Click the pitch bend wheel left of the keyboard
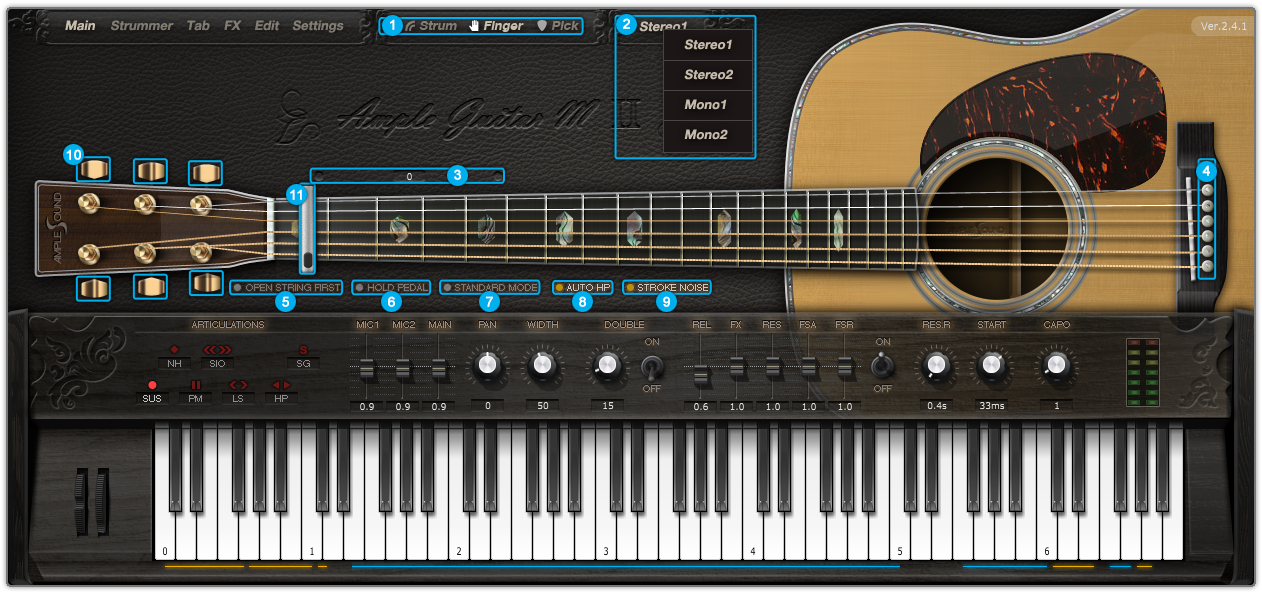1262x592 pixels. tap(80, 501)
